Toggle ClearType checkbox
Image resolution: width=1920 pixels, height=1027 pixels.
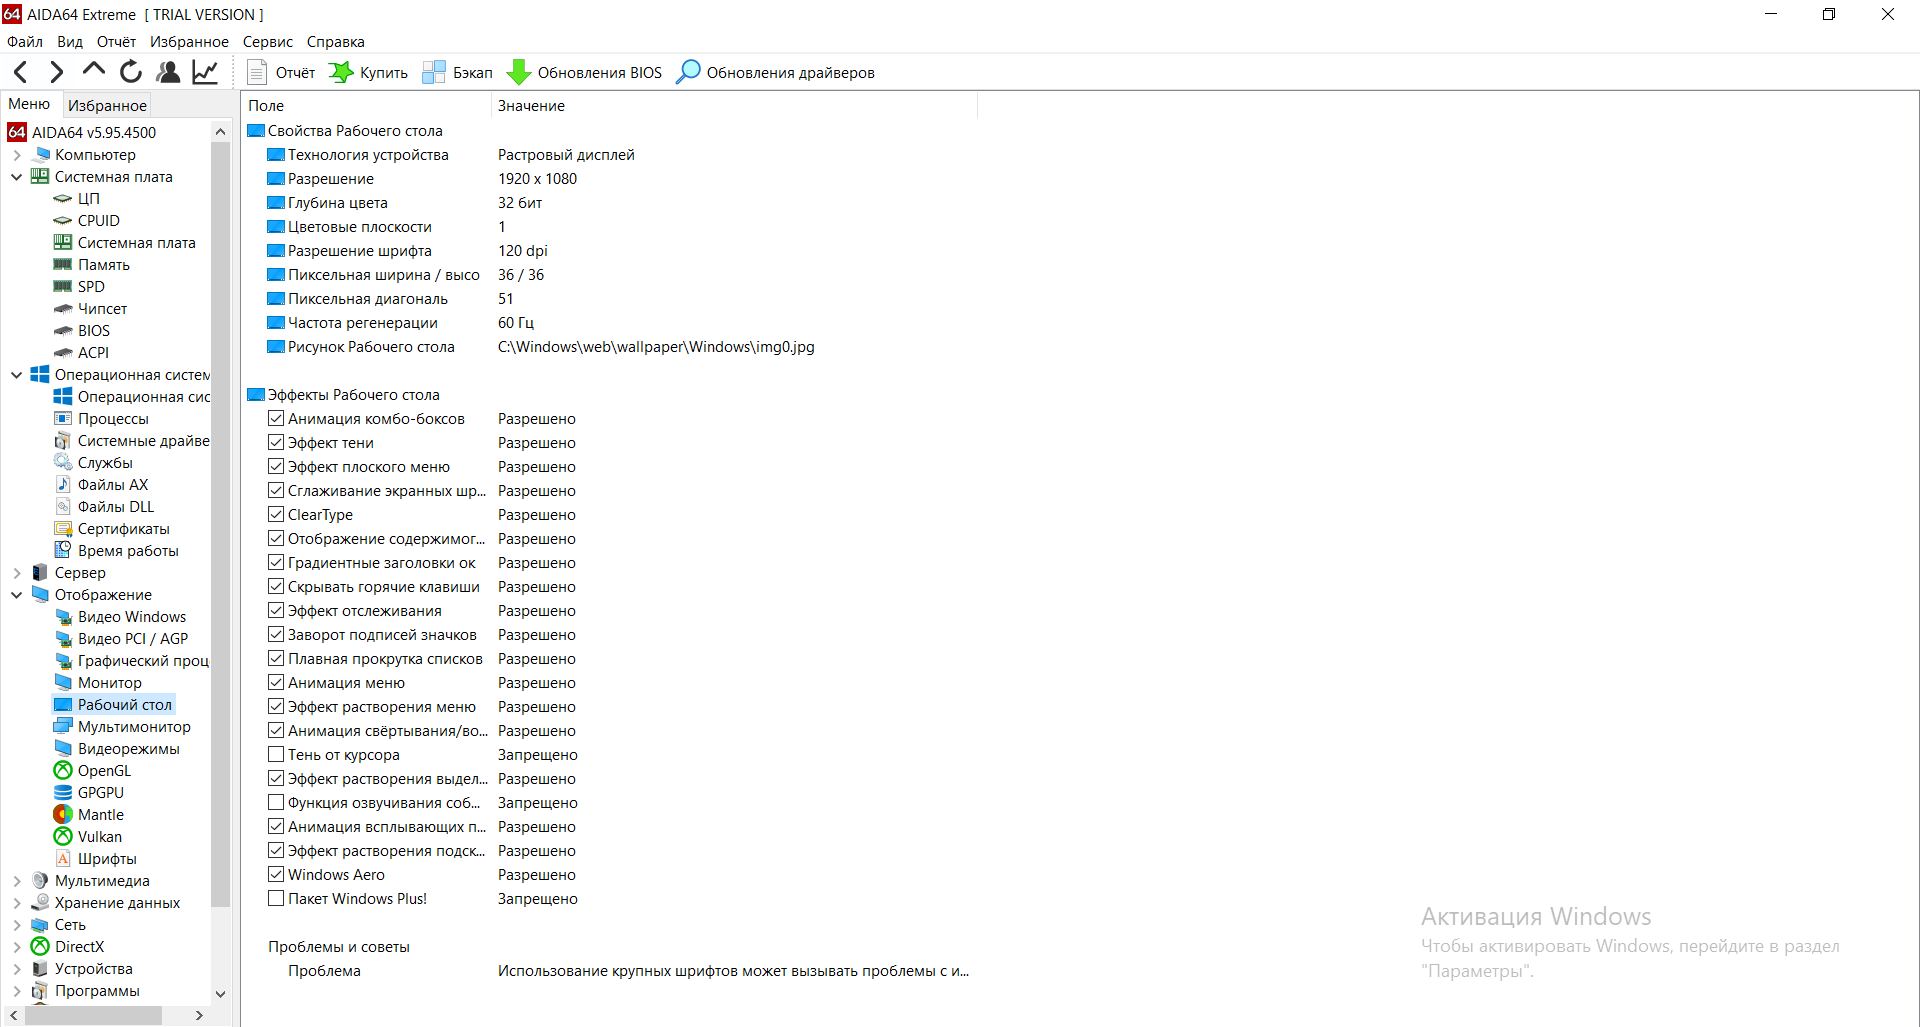click(276, 514)
